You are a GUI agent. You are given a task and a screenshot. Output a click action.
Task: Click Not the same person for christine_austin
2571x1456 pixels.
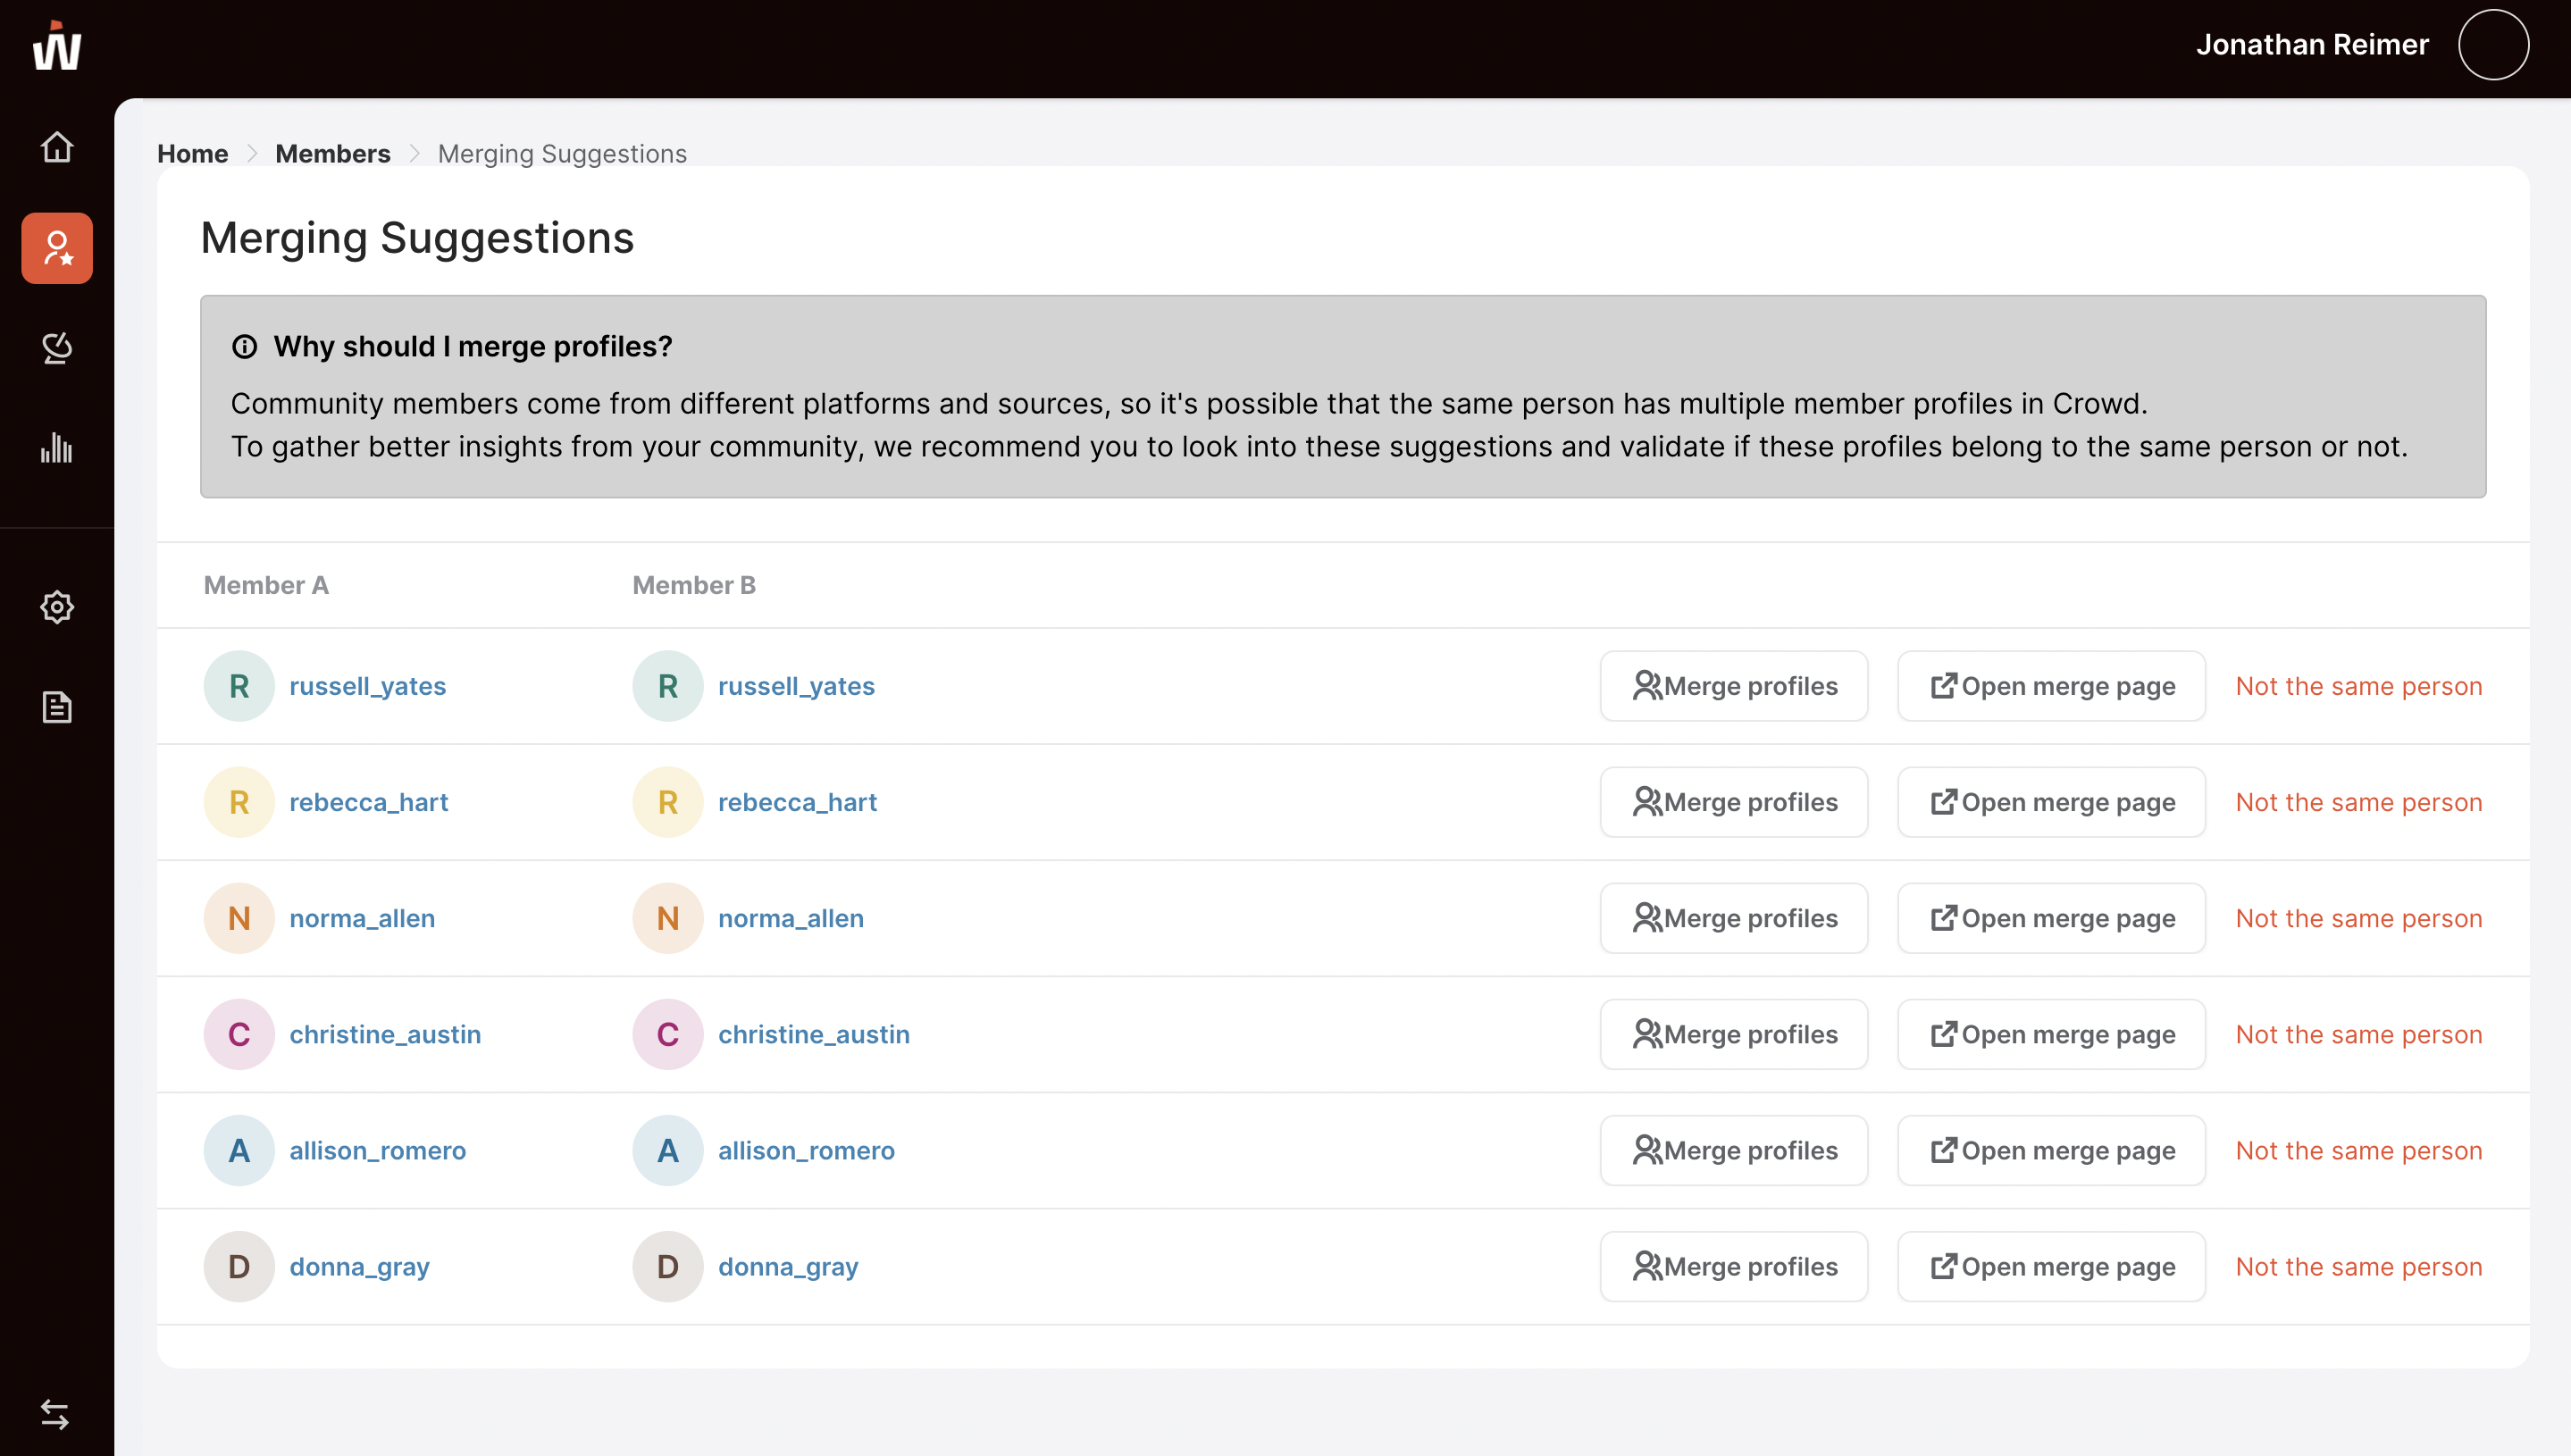[2358, 1034]
